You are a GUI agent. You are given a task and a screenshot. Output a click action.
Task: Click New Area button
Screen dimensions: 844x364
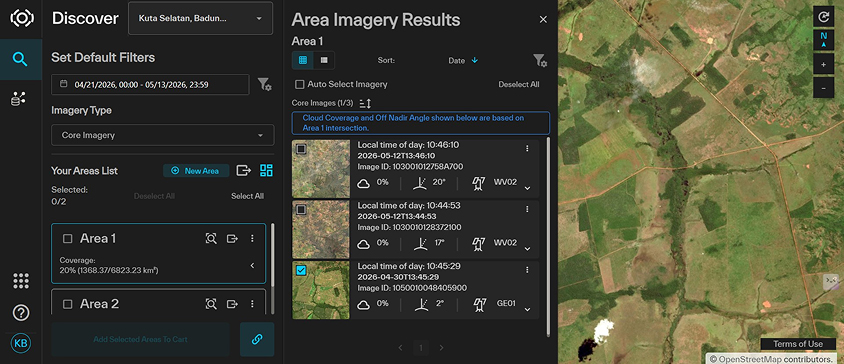(196, 171)
